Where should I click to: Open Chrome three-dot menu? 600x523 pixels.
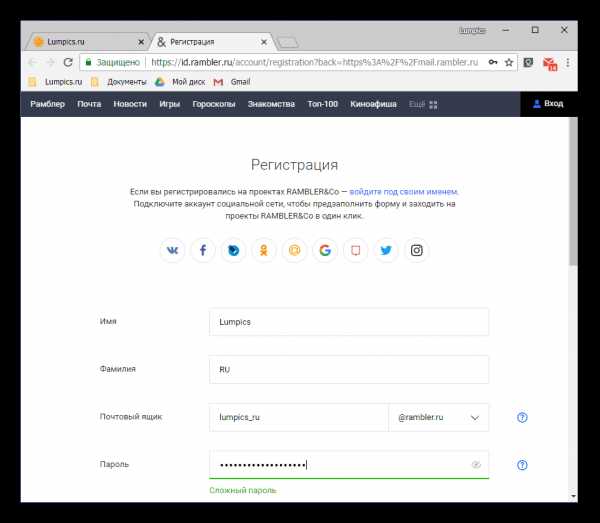point(568,63)
